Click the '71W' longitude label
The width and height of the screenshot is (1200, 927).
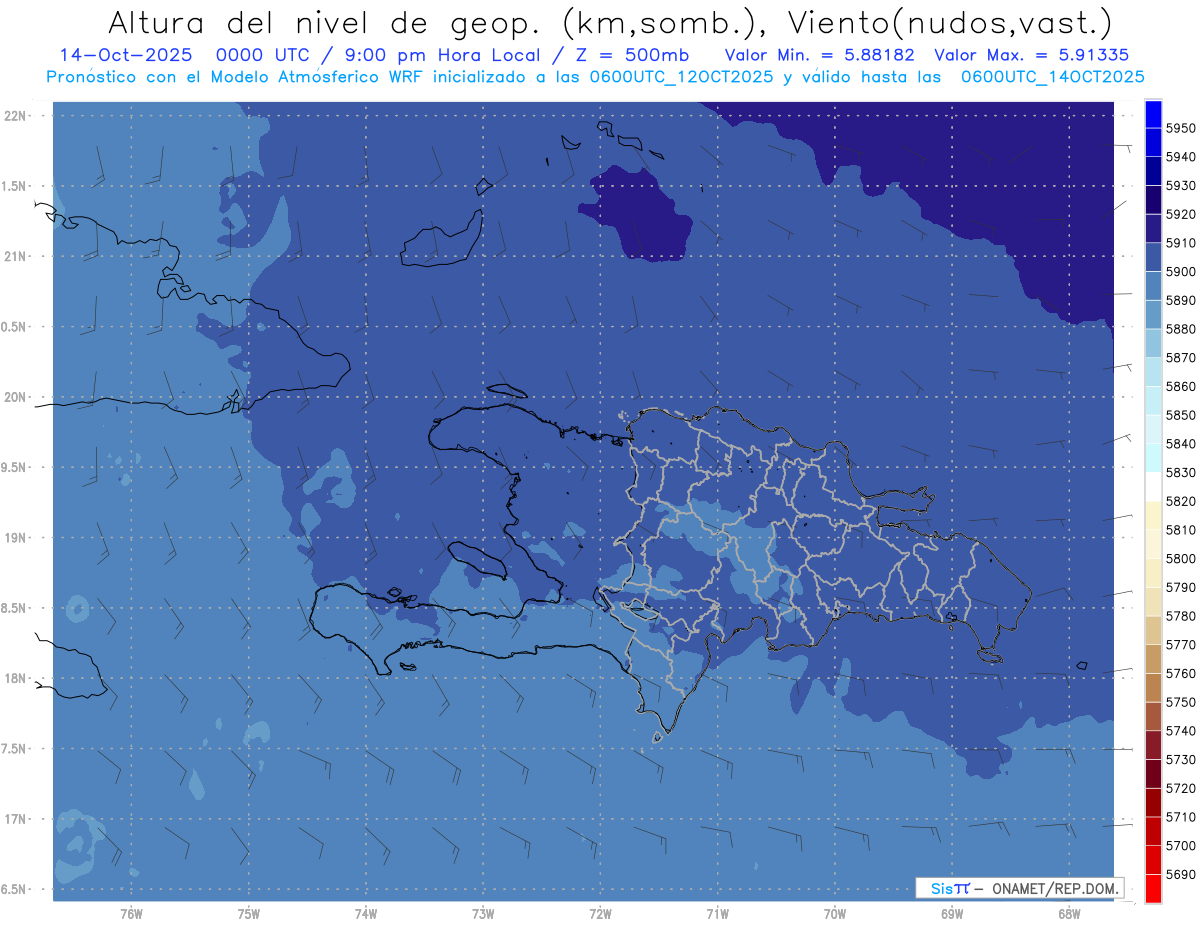717,913
